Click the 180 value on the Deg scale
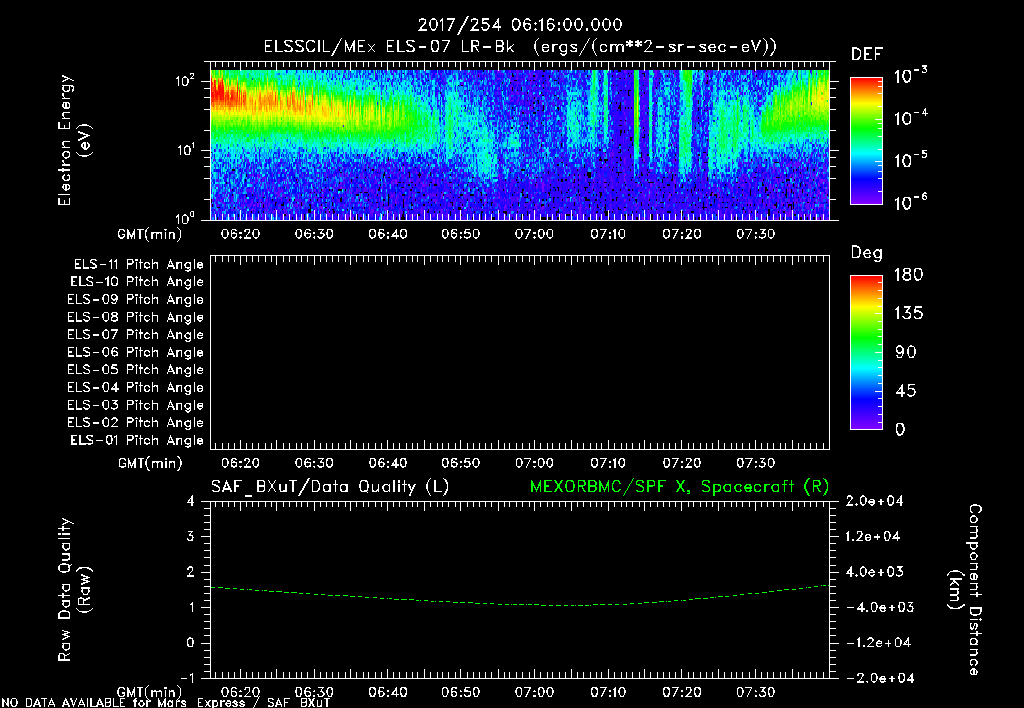 (x=908, y=275)
